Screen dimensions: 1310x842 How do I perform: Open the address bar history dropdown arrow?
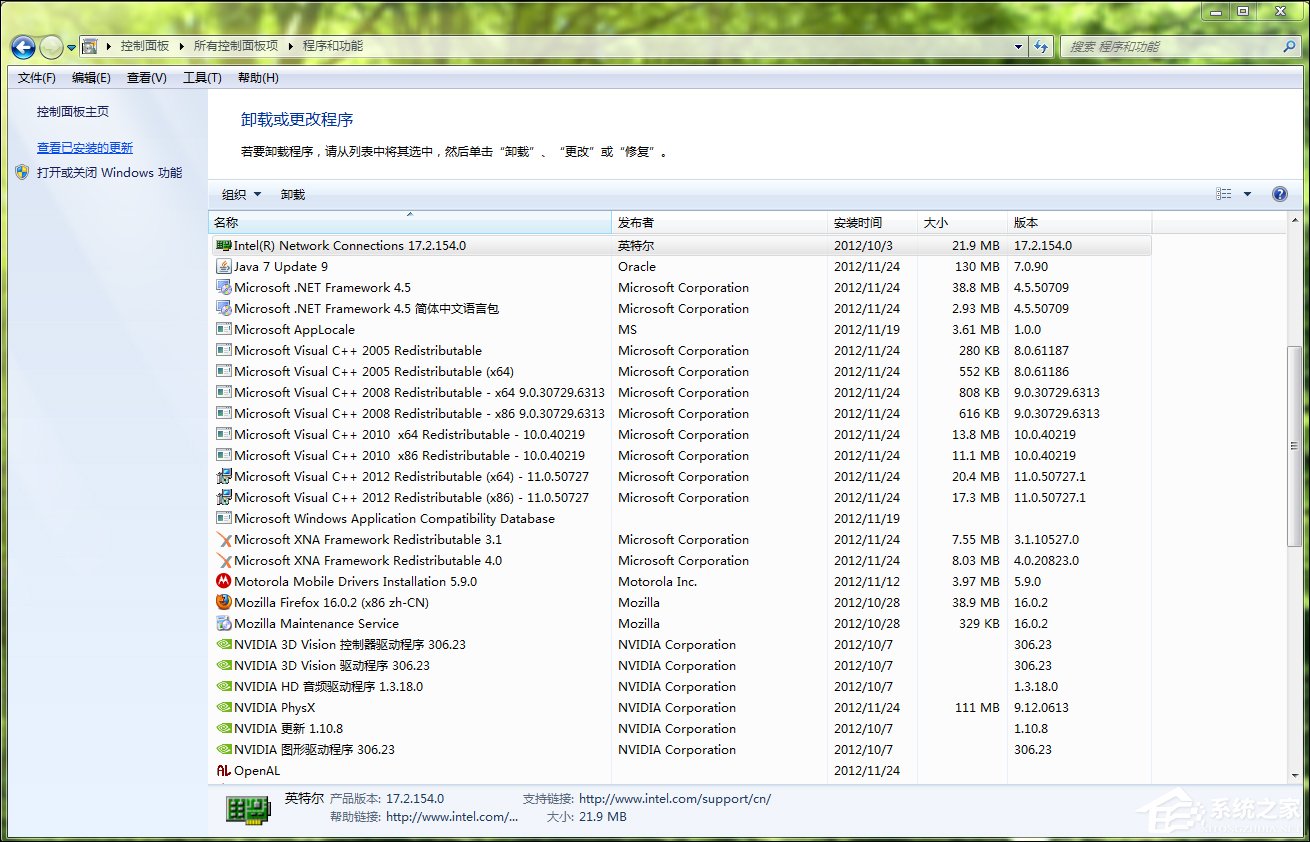1019,46
